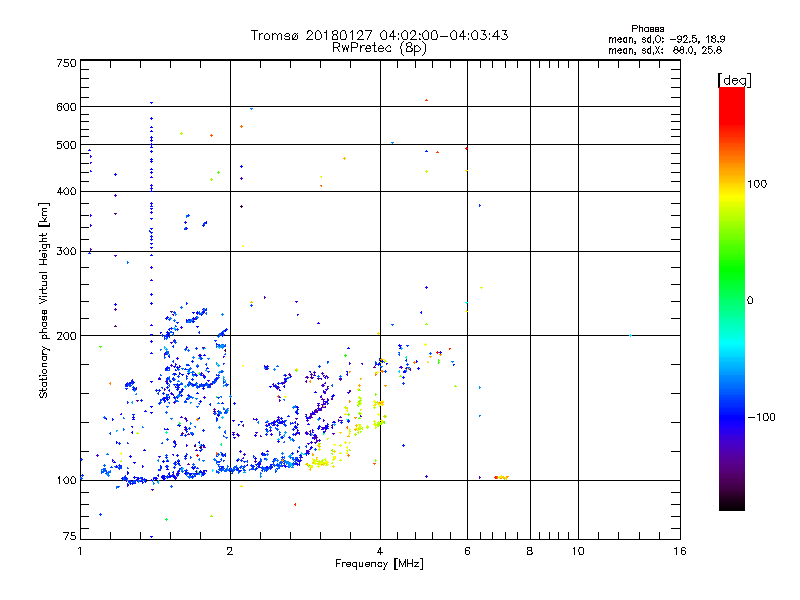Viewport: 800px width, 600px height.
Task: Click the '100' colorbar tick label
Action: pos(757,184)
